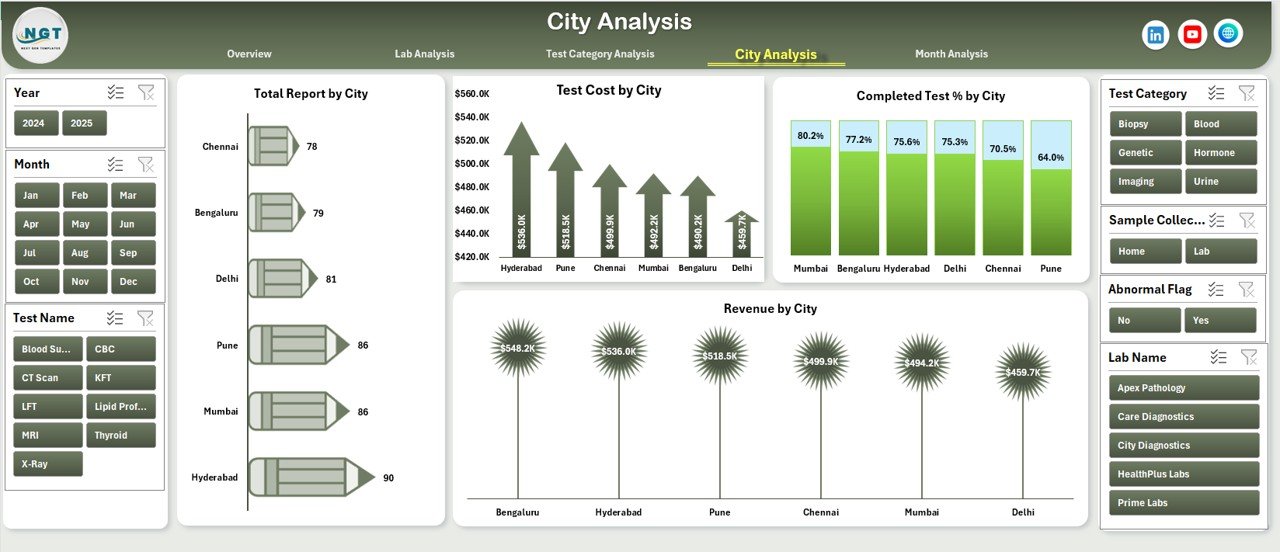Switch to the Lab Analysis tab

click(x=424, y=54)
